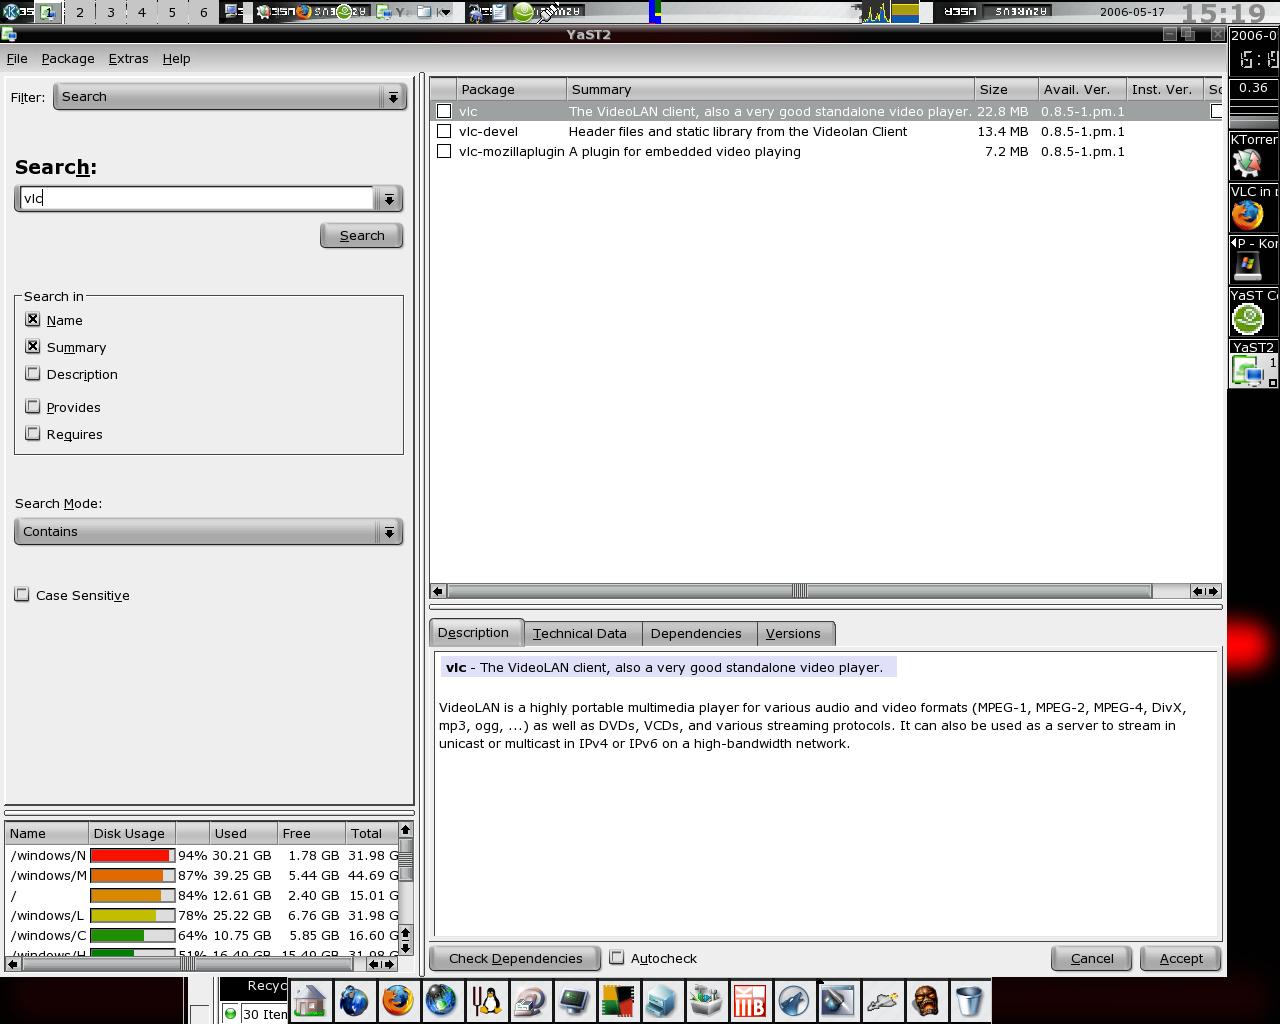Viewport: 1280px width, 1024px height.
Task: Enable the Case Sensitive option
Action: tap(22, 595)
